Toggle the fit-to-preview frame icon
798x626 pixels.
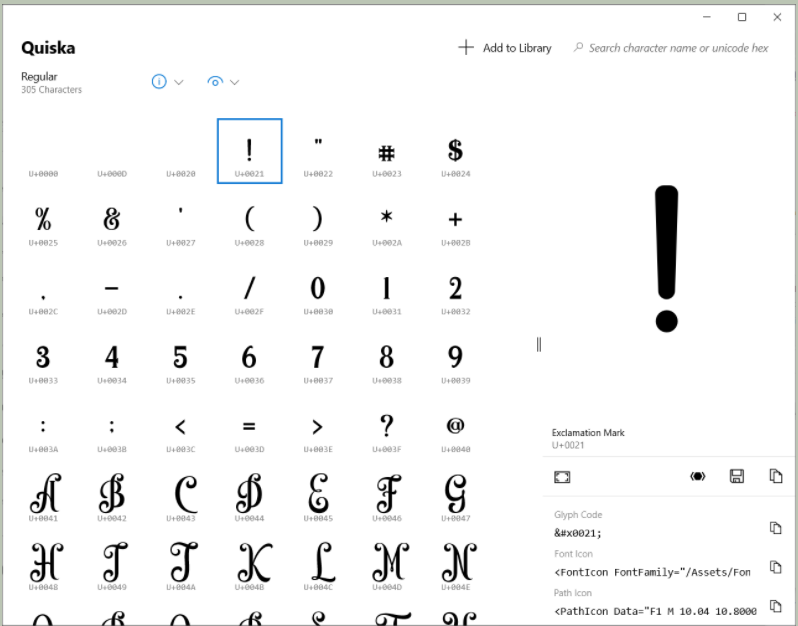562,477
